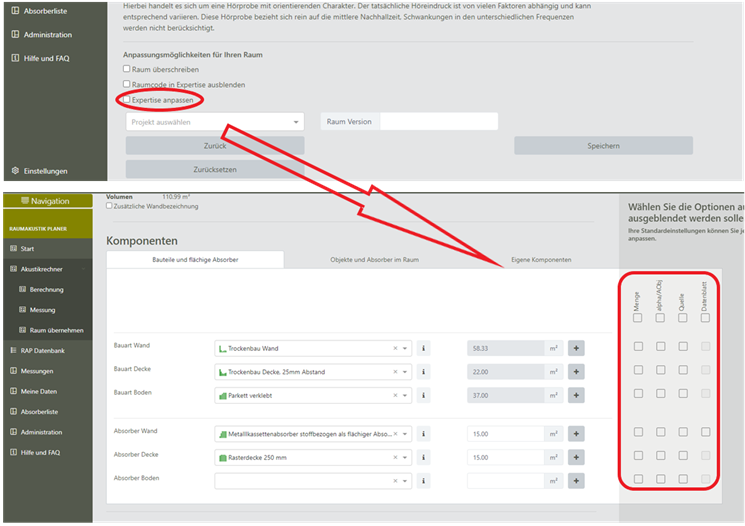The image size is (745, 526).
Task: Click plus icon in Absorber Wand row
Action: (576, 434)
